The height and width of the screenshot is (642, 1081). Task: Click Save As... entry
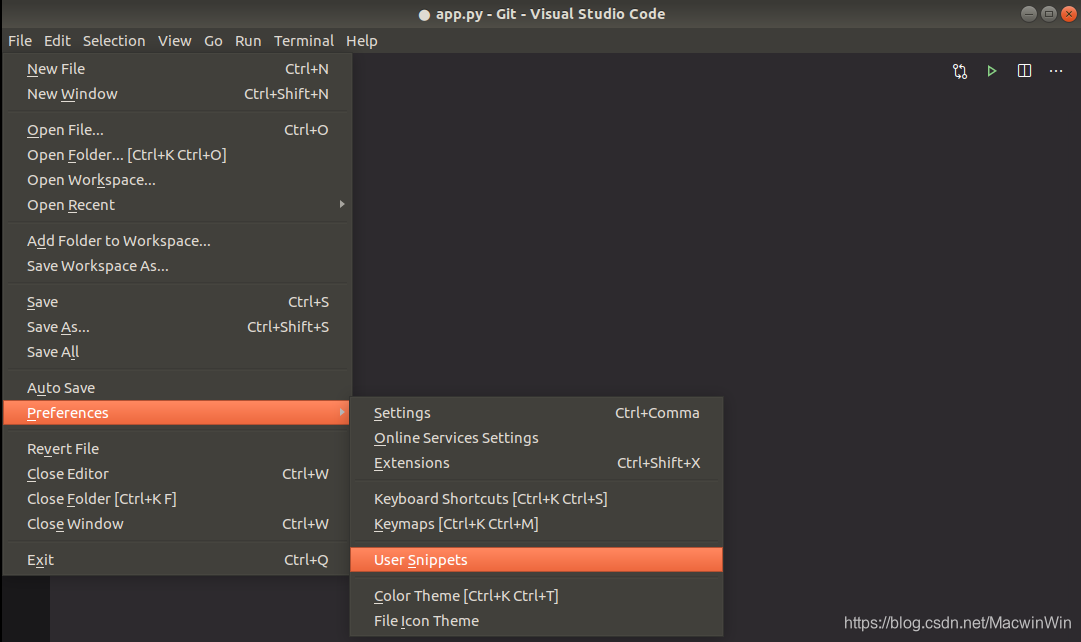click(x=178, y=327)
